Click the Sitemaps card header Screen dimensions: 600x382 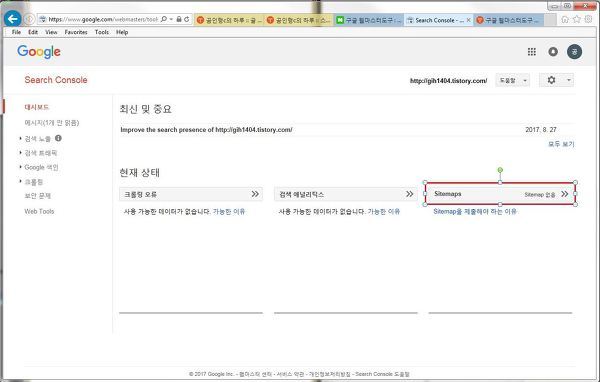pyautogui.click(x=500, y=194)
